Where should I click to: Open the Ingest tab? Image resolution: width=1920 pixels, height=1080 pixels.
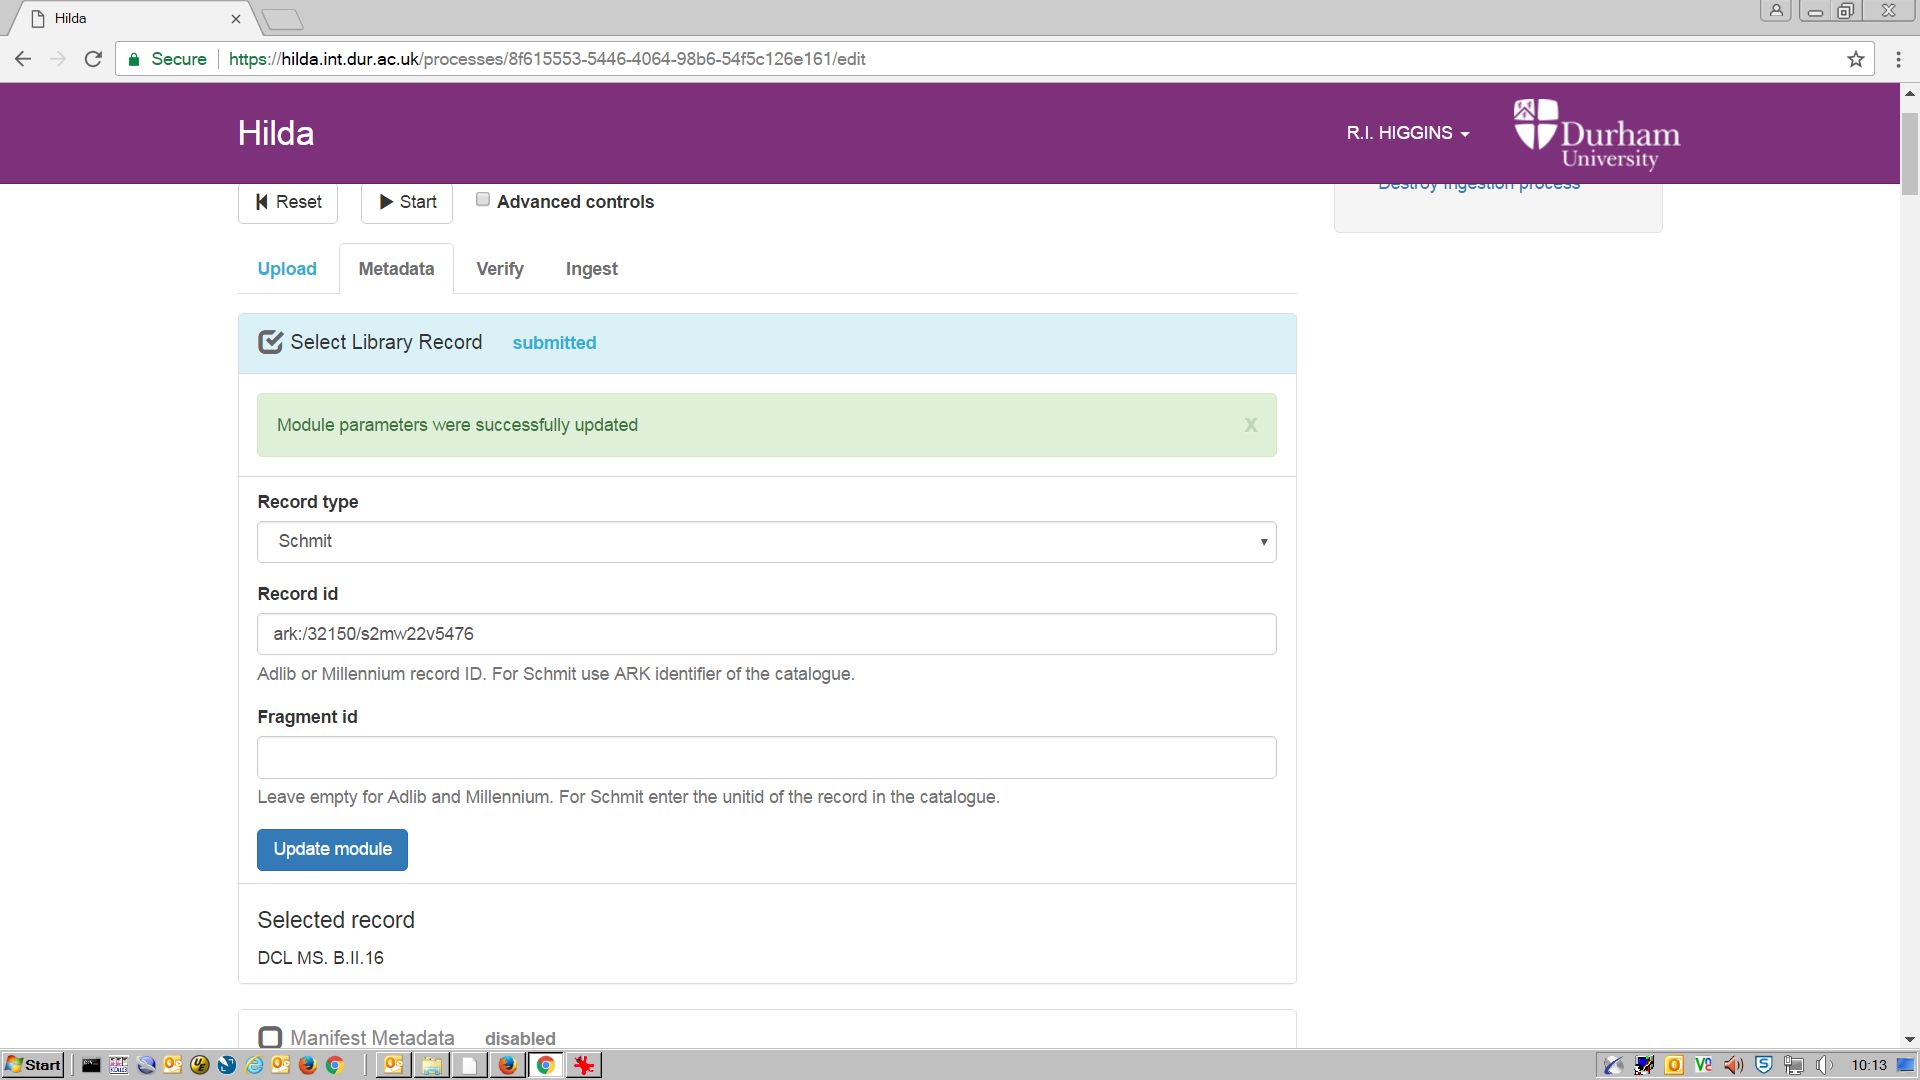(x=591, y=269)
